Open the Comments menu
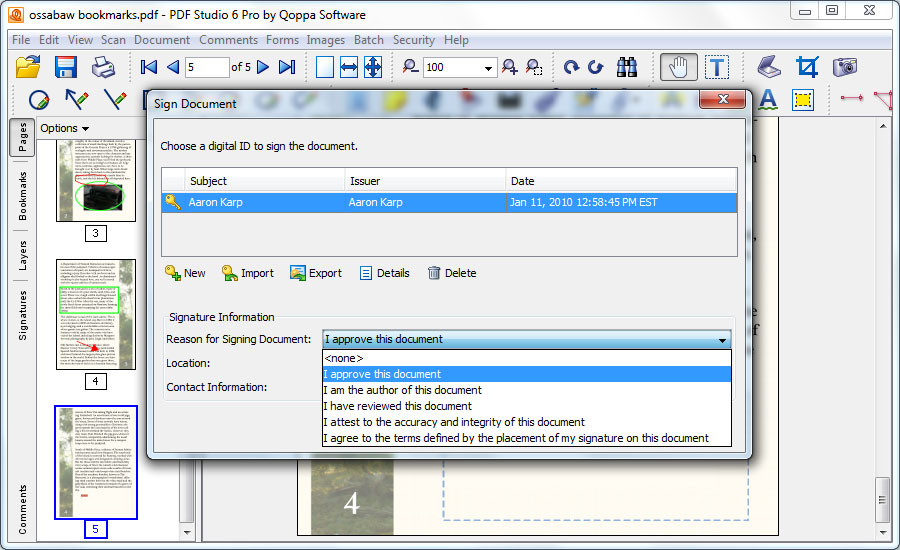Screen dimensions: 900x550 (228, 40)
